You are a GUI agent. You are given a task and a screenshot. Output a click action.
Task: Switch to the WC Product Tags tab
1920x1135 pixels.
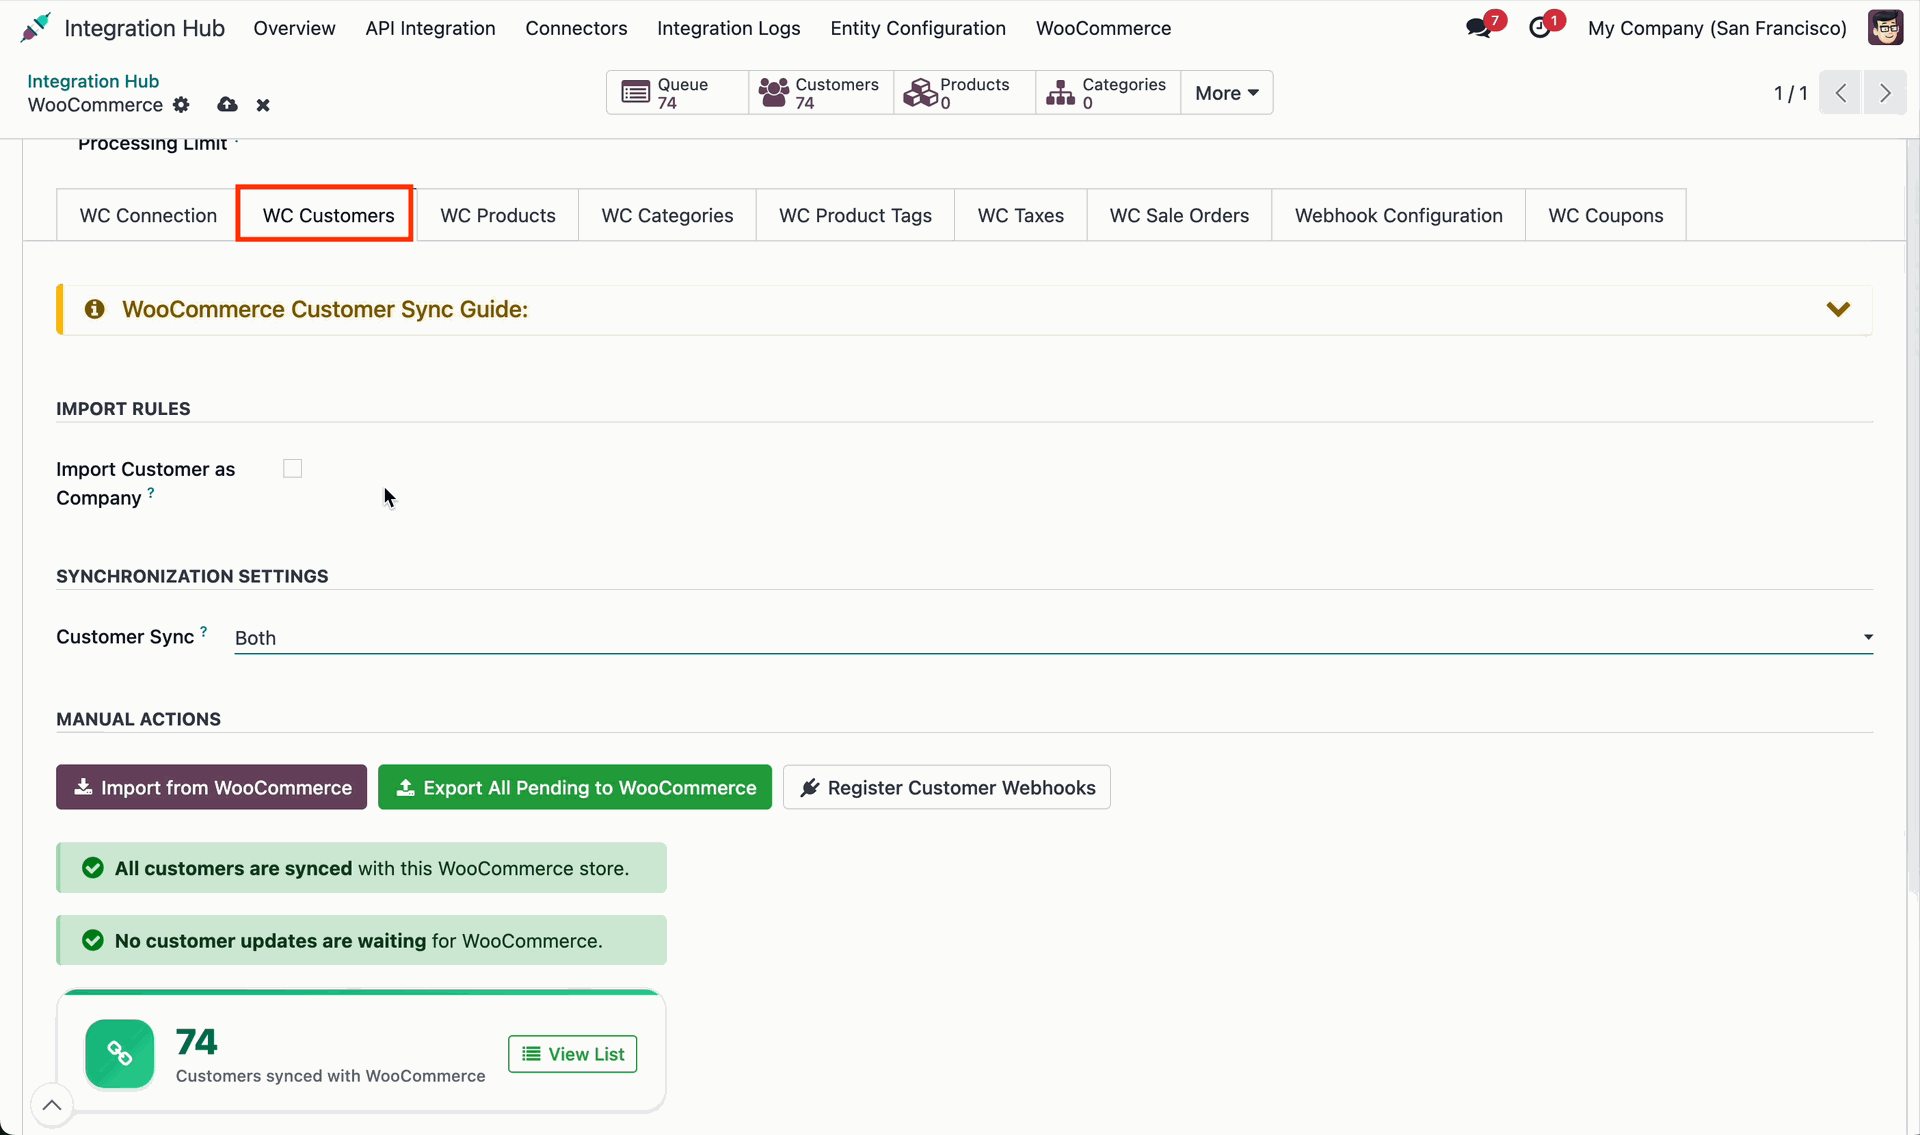[855, 215]
